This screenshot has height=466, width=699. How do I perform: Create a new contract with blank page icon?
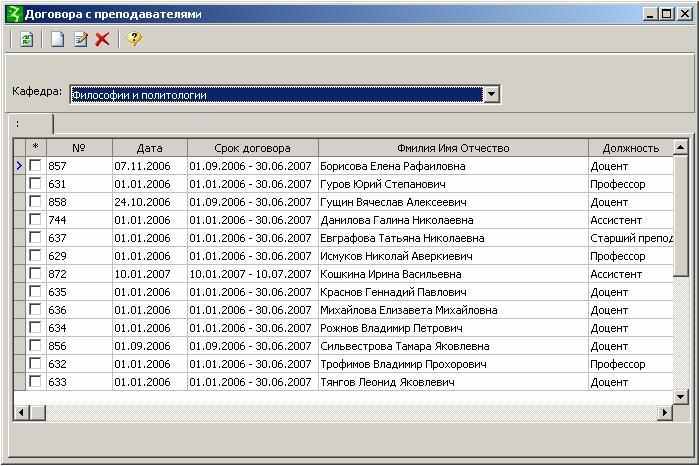pyautogui.click(x=57, y=40)
